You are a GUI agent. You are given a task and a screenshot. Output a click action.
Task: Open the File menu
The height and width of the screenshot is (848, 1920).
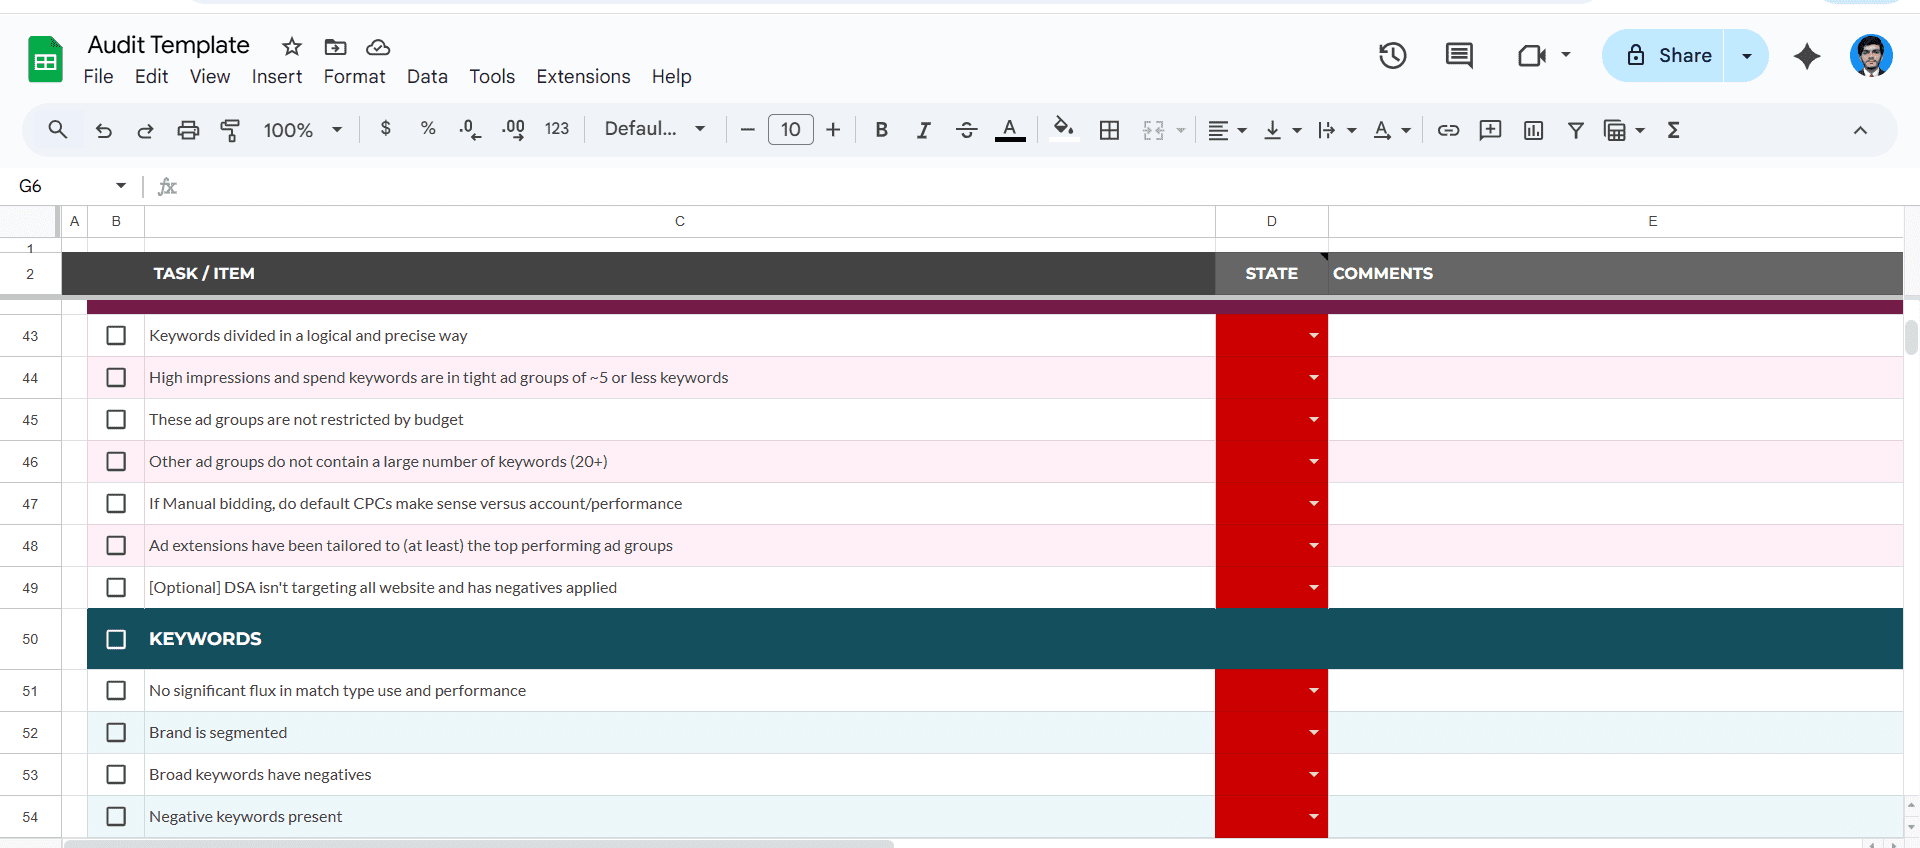98,77
